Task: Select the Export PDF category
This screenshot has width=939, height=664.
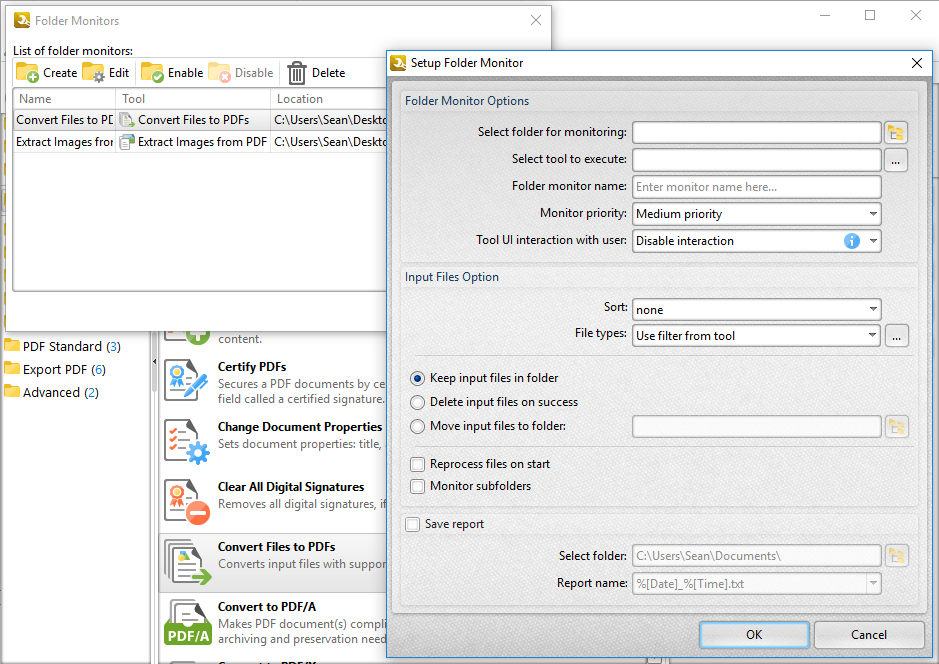Action: point(56,370)
